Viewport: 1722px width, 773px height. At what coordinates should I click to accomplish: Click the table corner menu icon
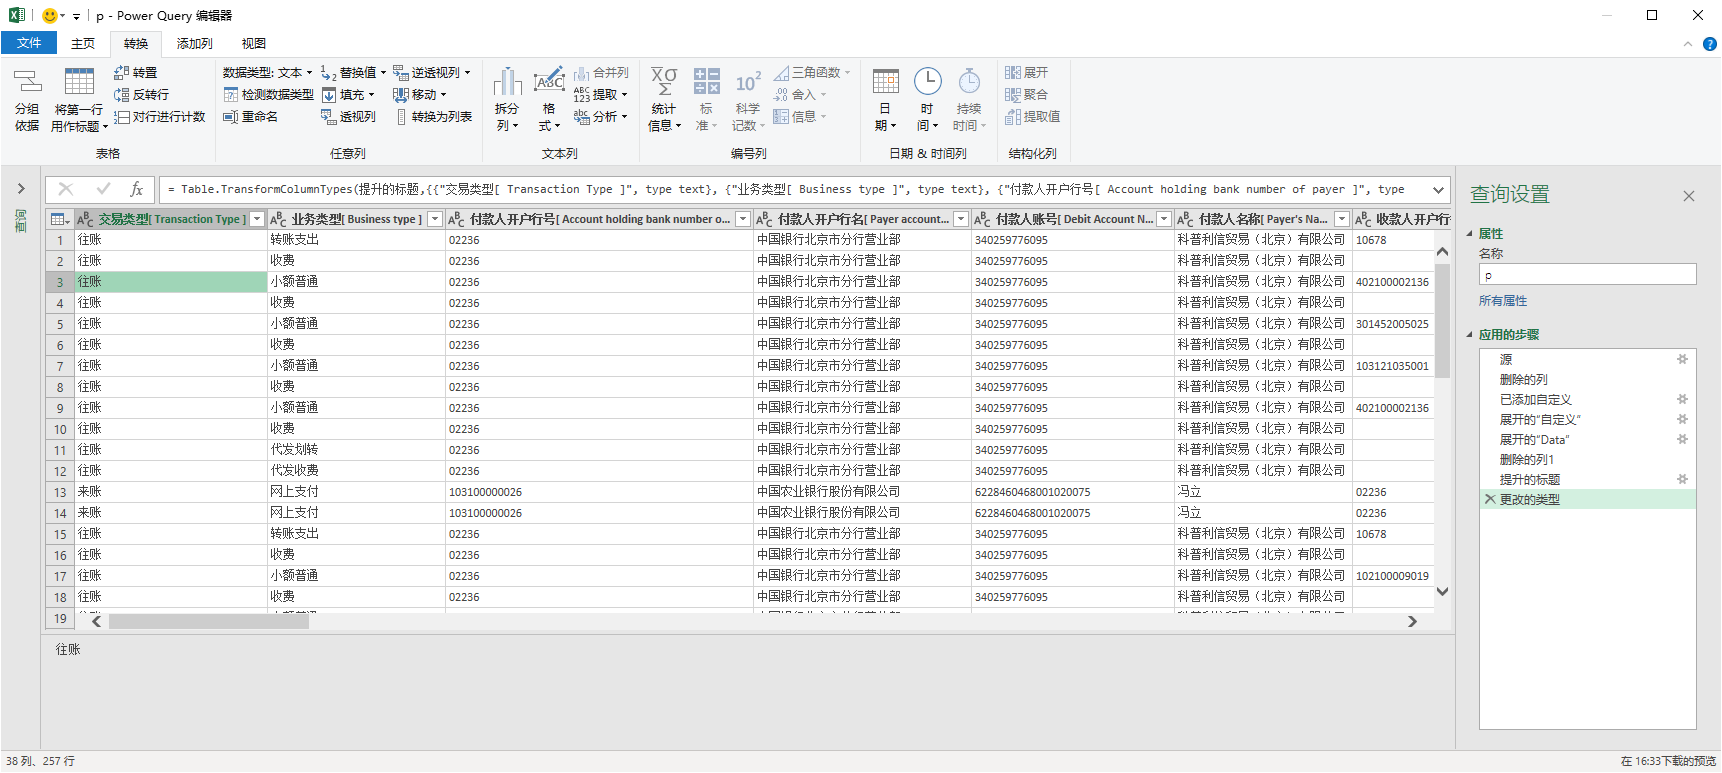click(60, 219)
